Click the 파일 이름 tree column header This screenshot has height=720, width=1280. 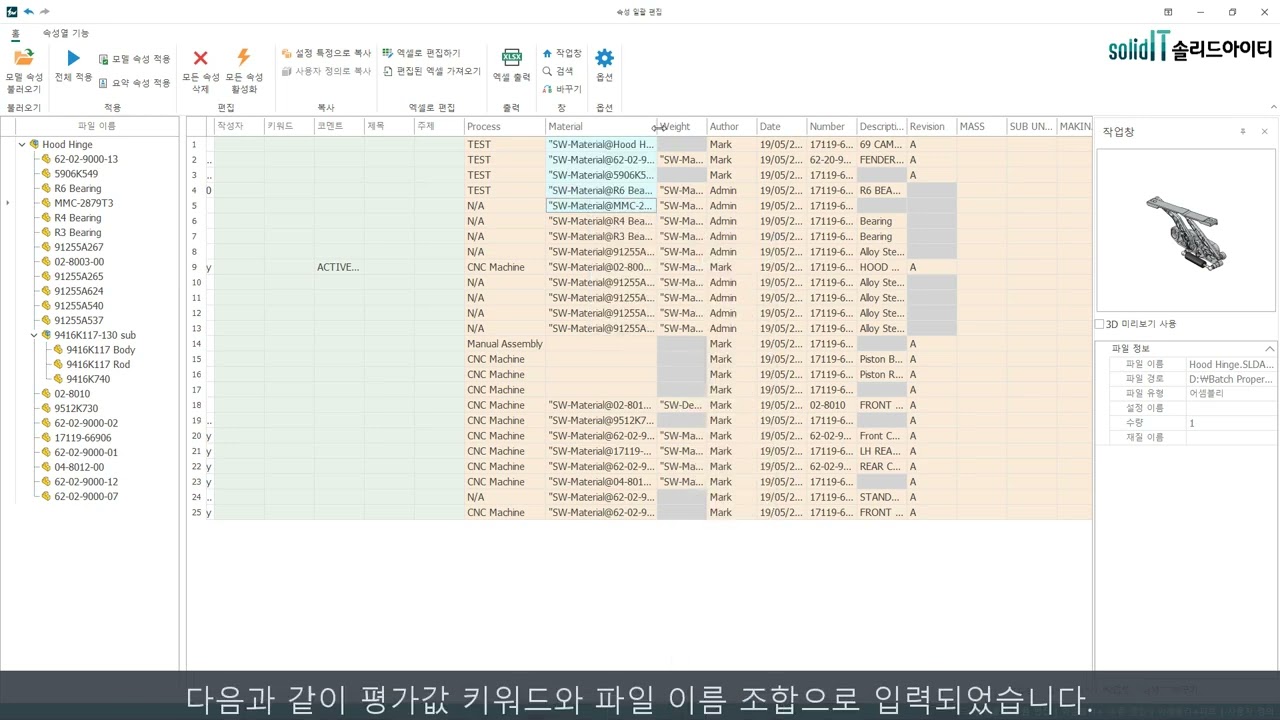96,126
